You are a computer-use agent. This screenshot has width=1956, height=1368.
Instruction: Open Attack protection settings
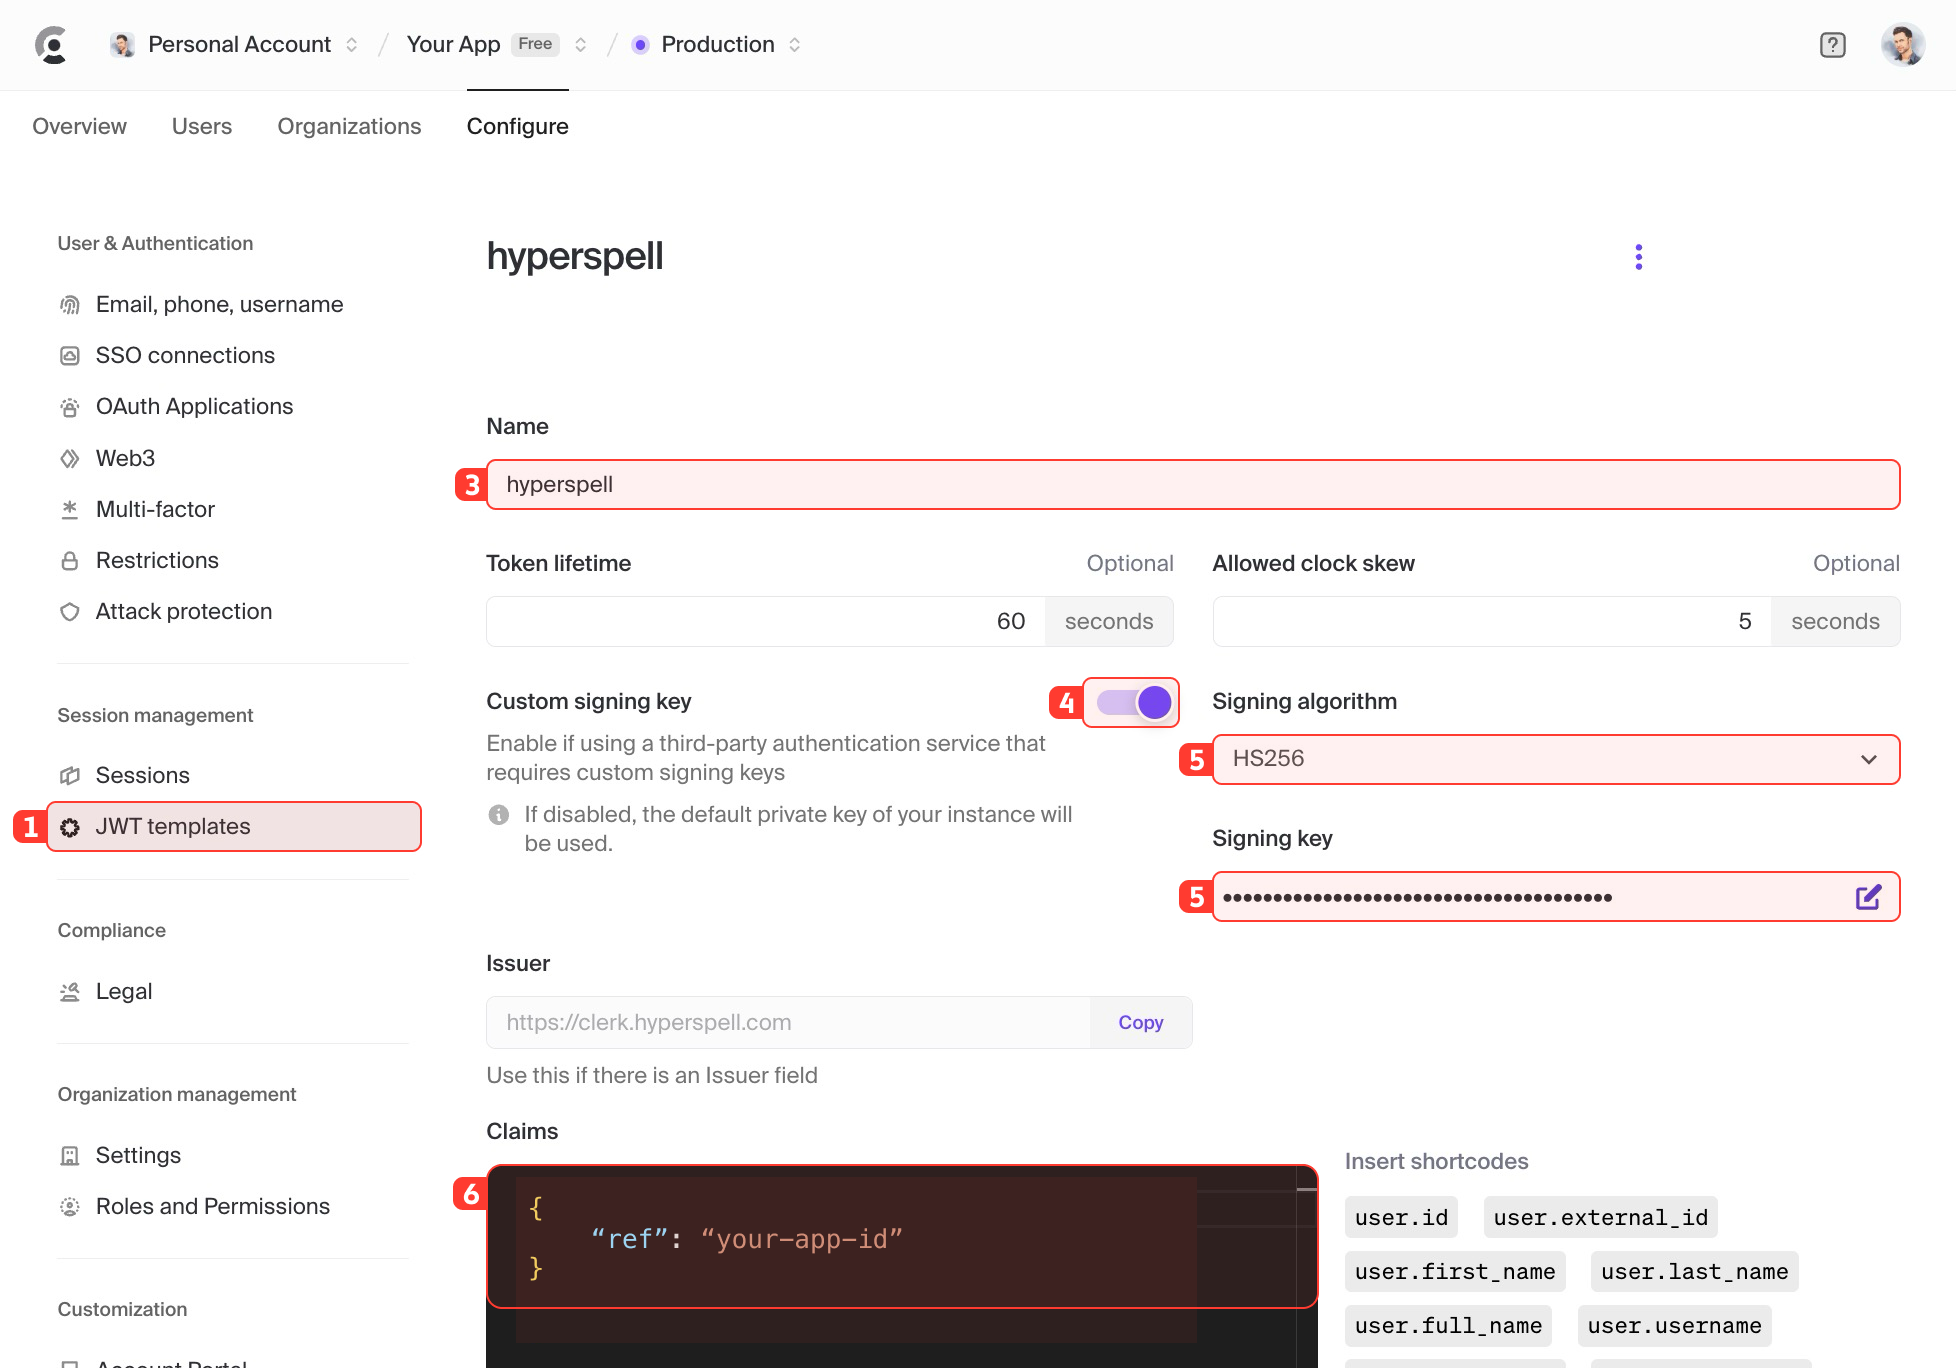tap(184, 611)
